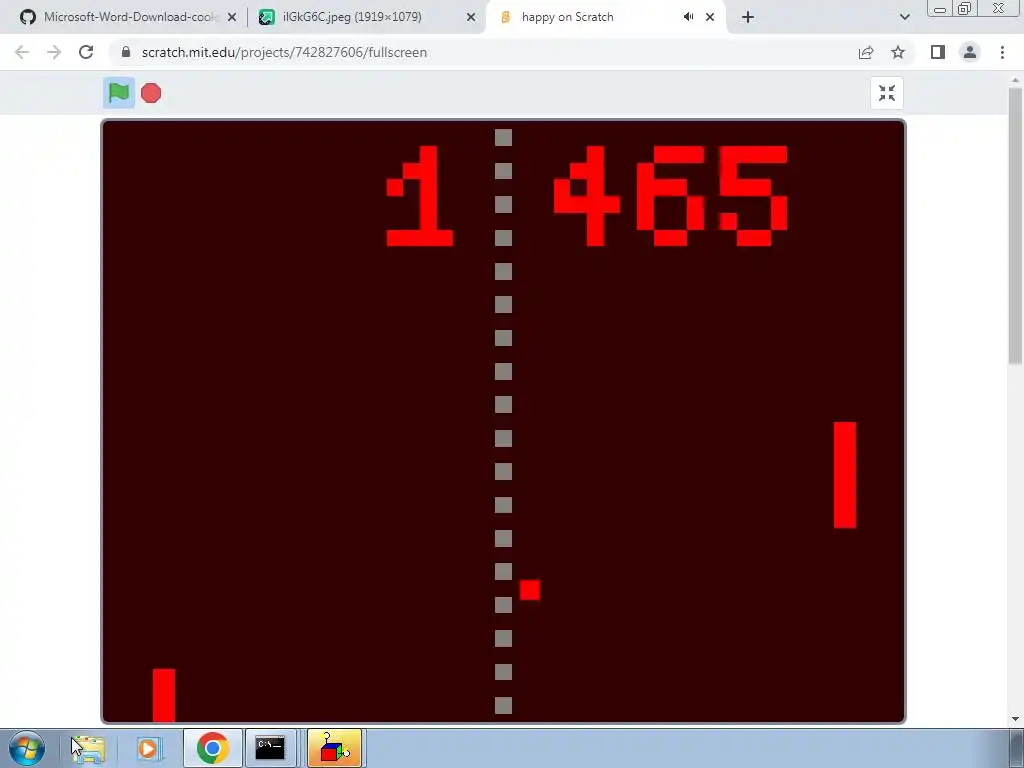Expand the tab search dropdown
This screenshot has width=1024, height=768.
(x=904, y=17)
